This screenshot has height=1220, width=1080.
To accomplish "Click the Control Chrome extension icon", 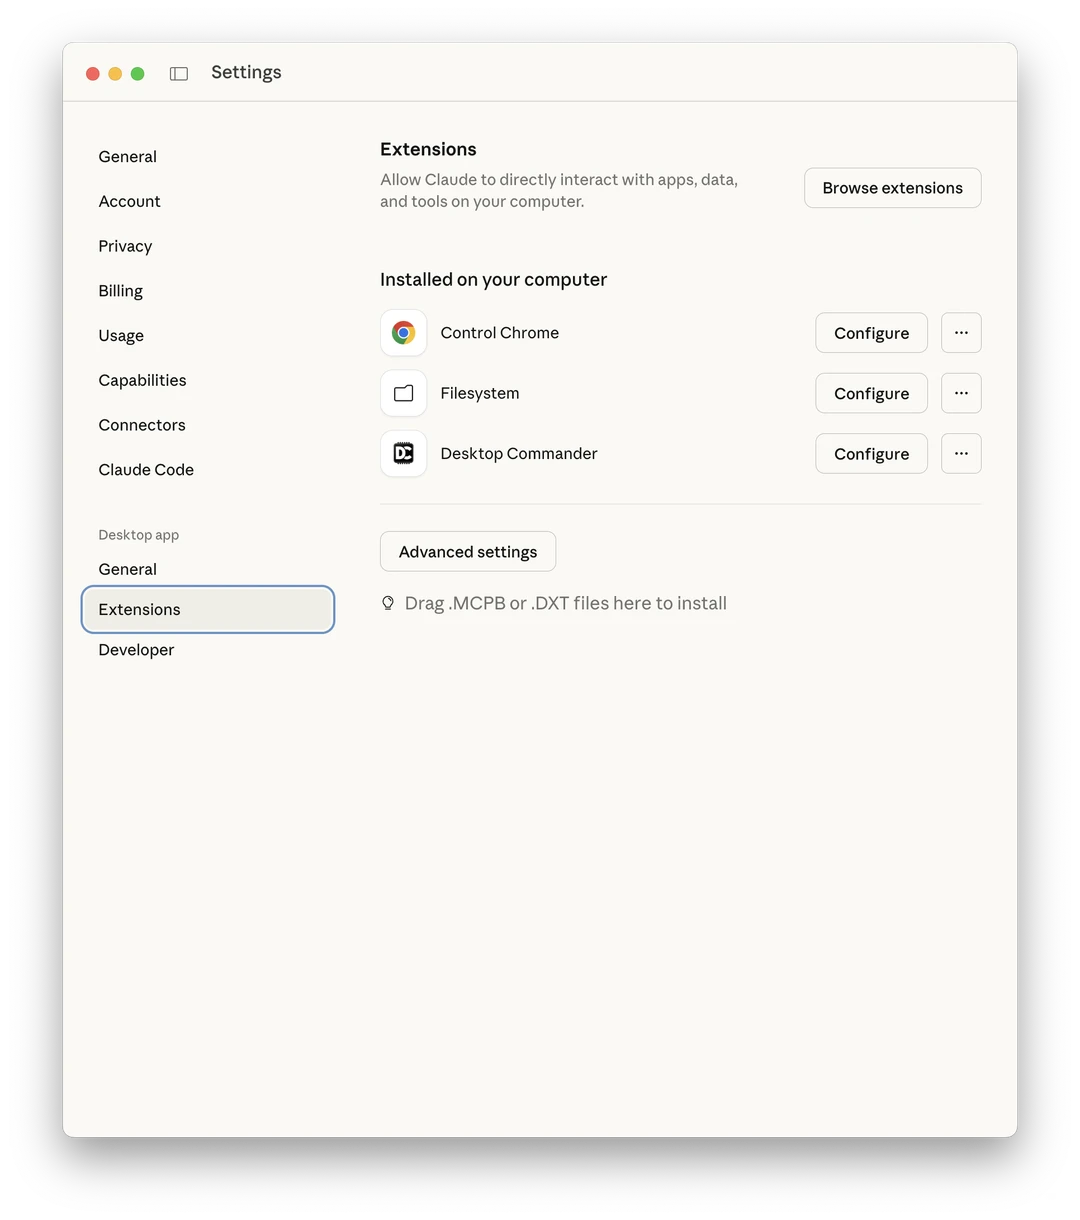I will pyautogui.click(x=404, y=333).
